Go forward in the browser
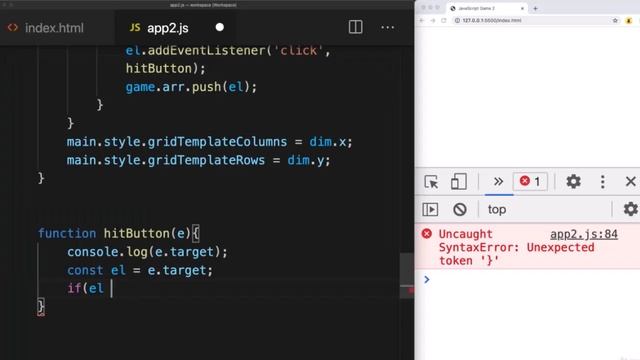 433,20
